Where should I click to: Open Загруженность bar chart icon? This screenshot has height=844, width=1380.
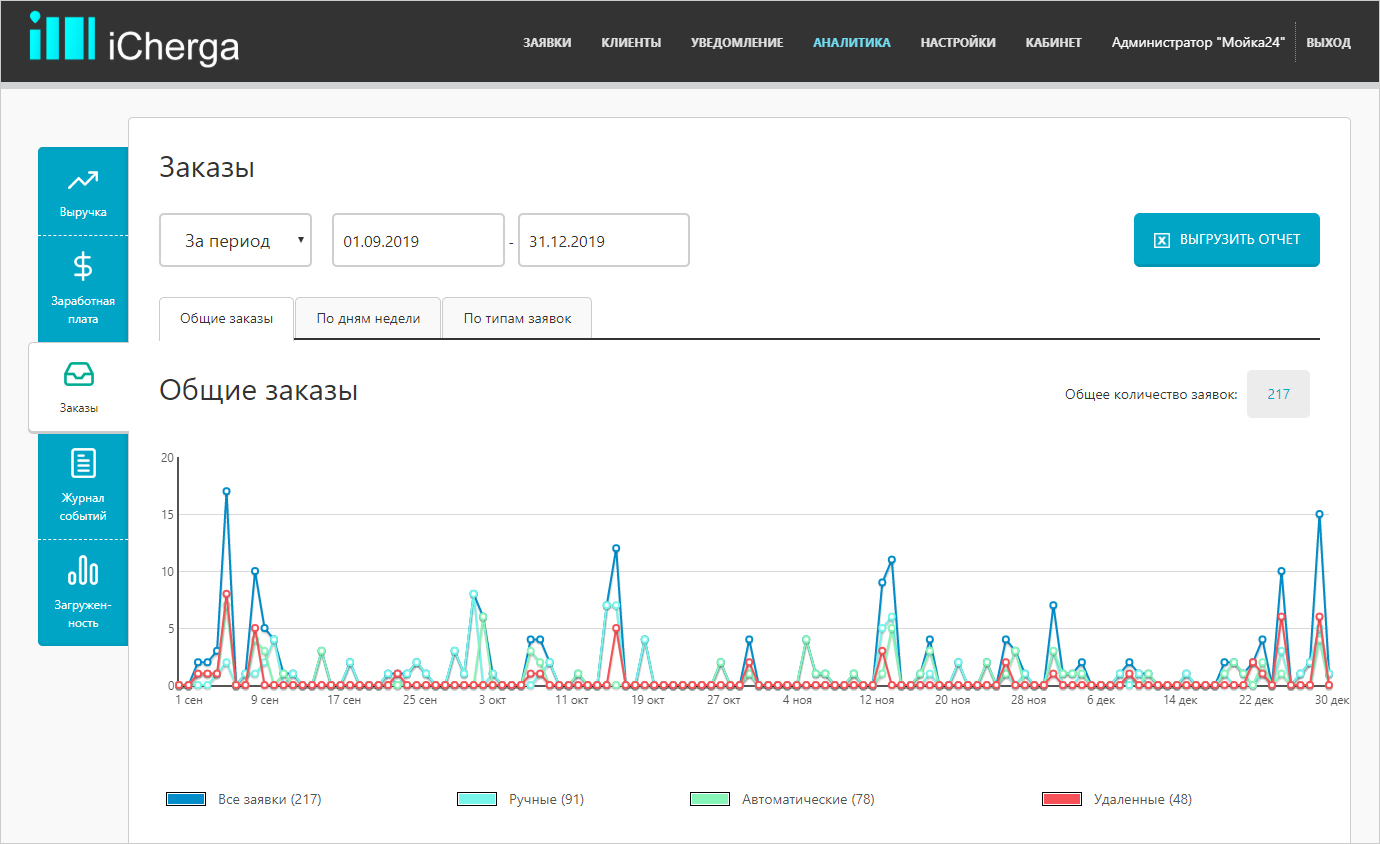[83, 570]
